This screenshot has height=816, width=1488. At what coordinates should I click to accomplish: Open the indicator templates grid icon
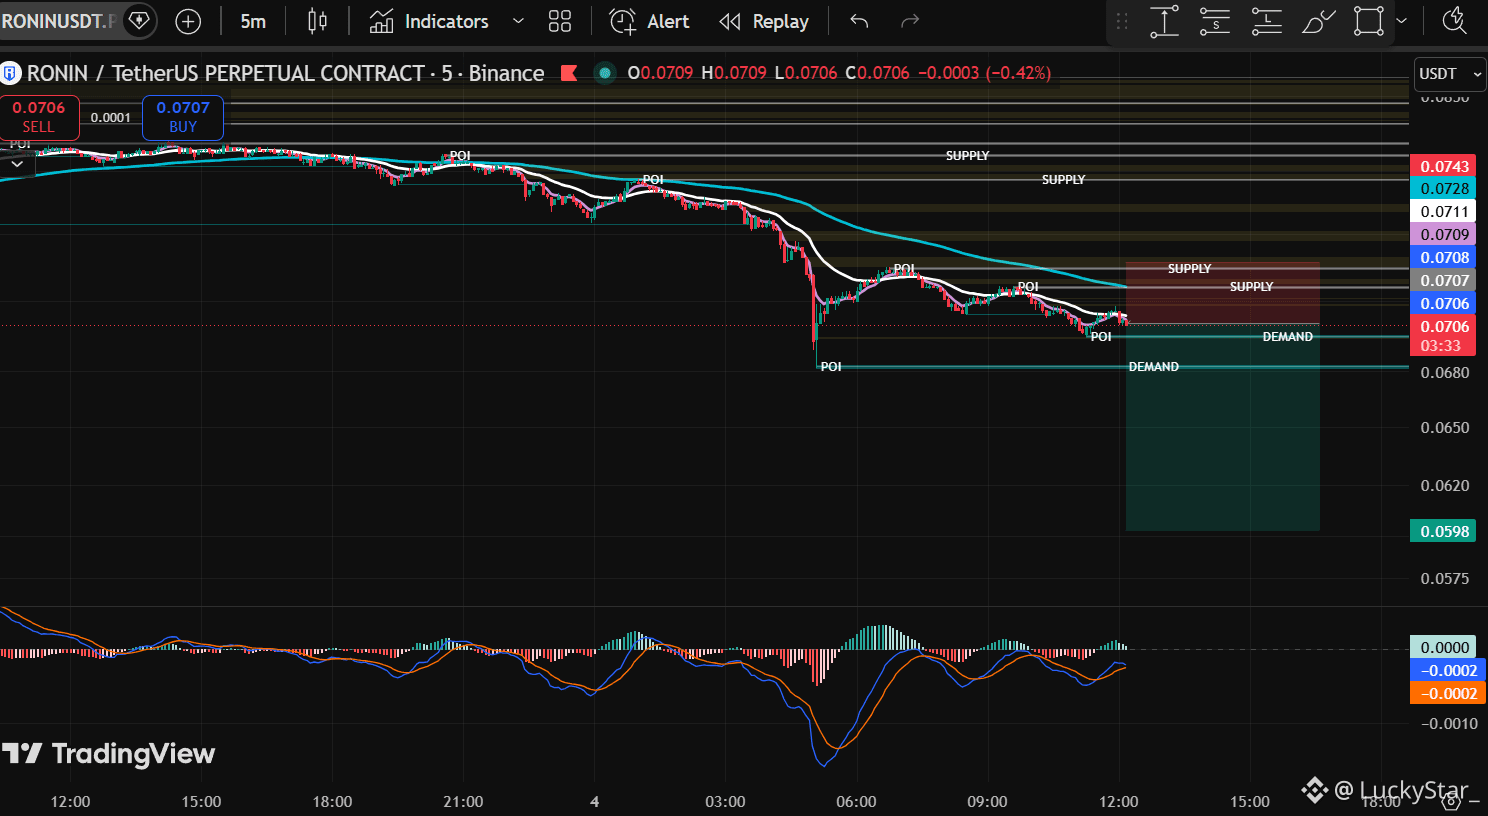pos(560,21)
